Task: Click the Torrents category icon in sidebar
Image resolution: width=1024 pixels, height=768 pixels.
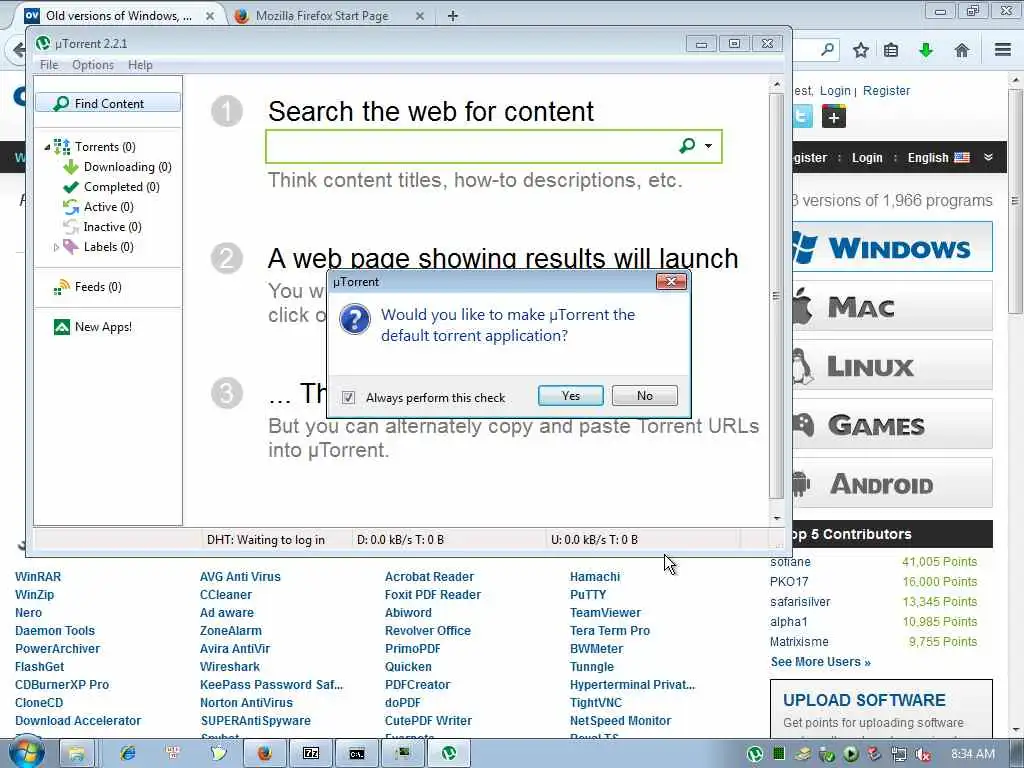Action: click(x=62, y=146)
